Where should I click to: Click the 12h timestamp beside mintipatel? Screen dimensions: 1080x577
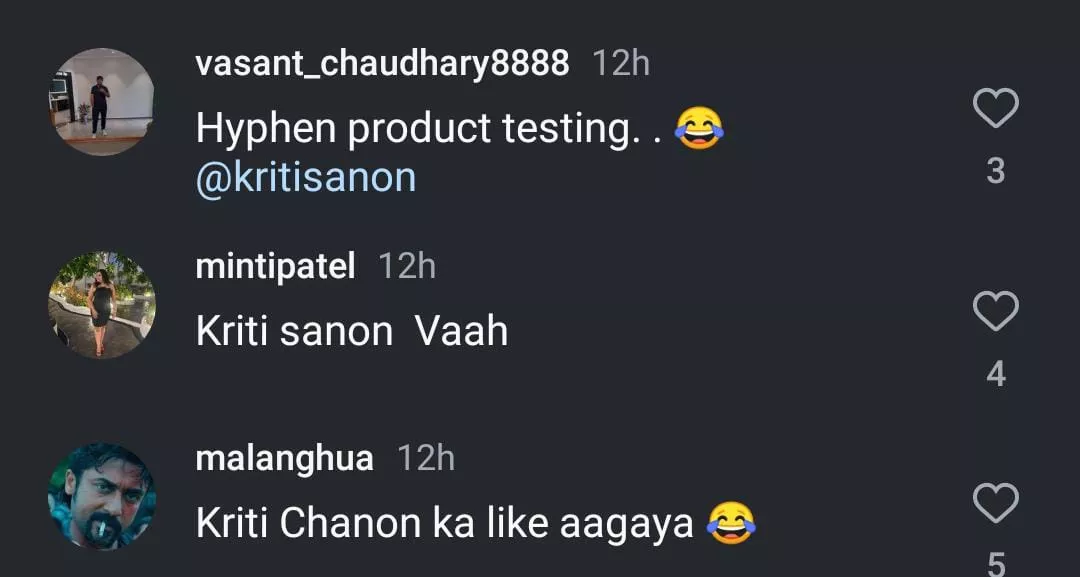click(x=407, y=266)
